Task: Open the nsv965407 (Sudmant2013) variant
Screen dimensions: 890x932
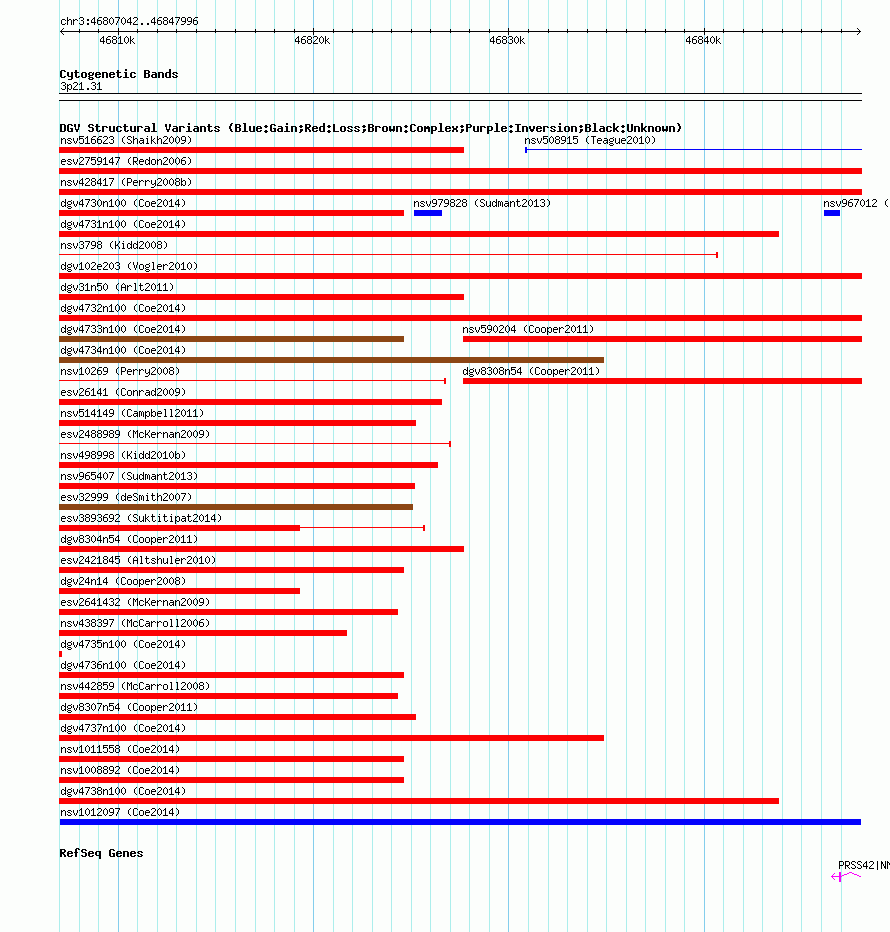Action: point(129,476)
